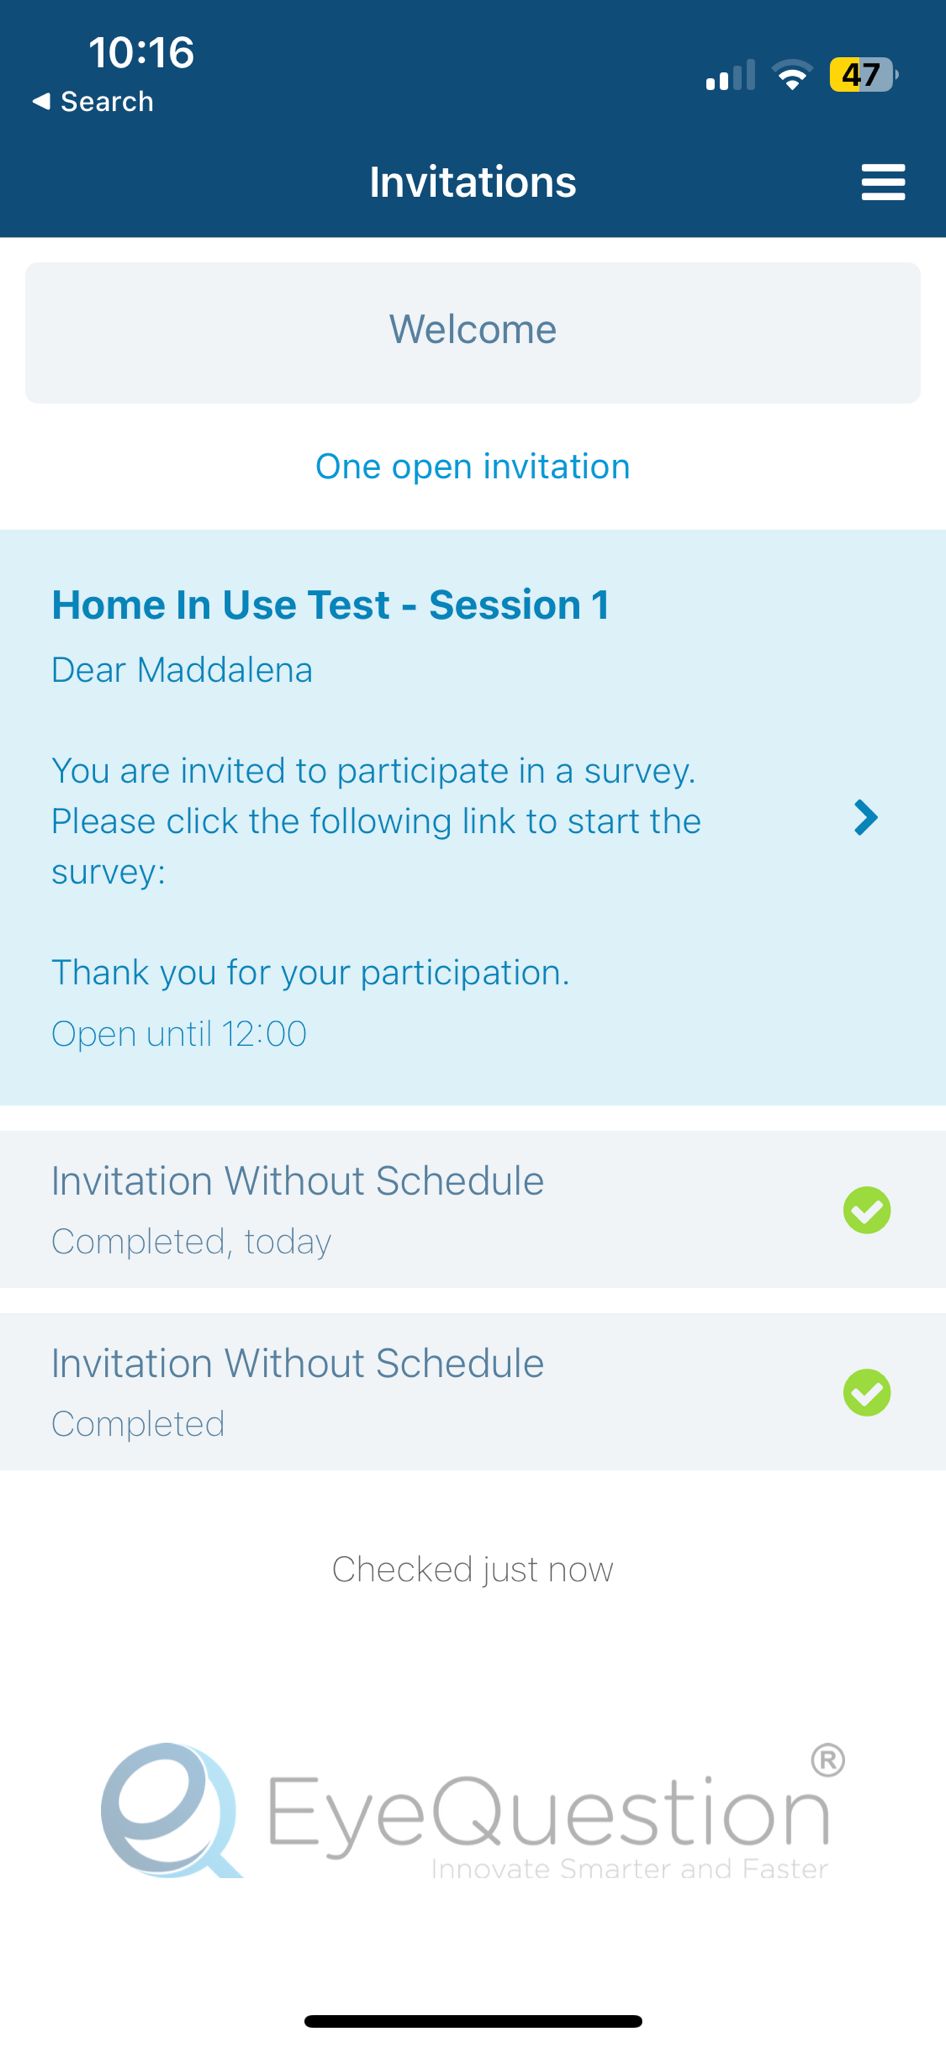Viewport: 946px width, 2048px height.
Task: Select the Welcome banner
Action: pos(473,331)
